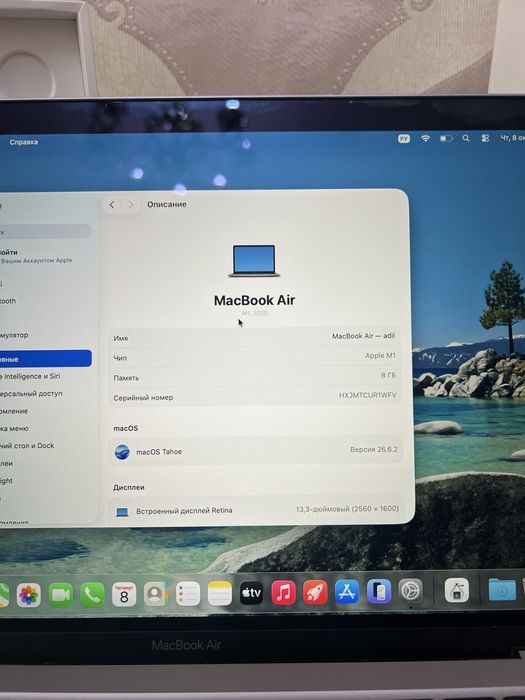This screenshot has height=700, width=525.
Task: Open the green Phone app icon
Action: 92,595
